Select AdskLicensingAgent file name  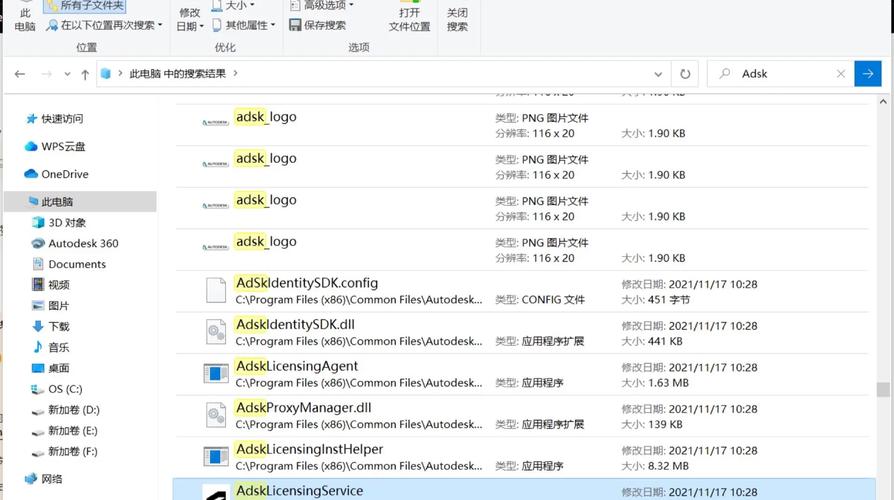click(296, 366)
